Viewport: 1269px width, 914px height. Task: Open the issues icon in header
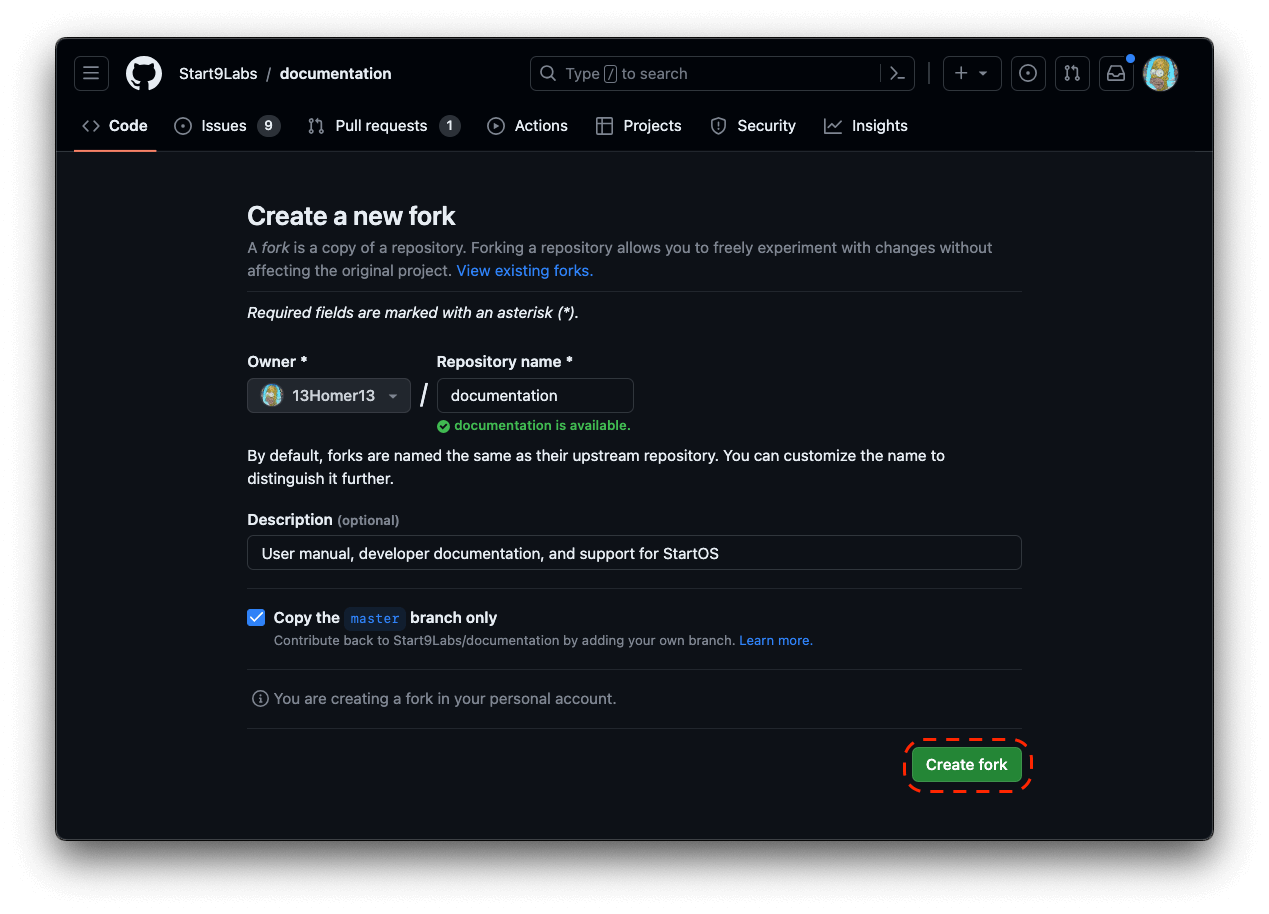pyautogui.click(x=1028, y=74)
